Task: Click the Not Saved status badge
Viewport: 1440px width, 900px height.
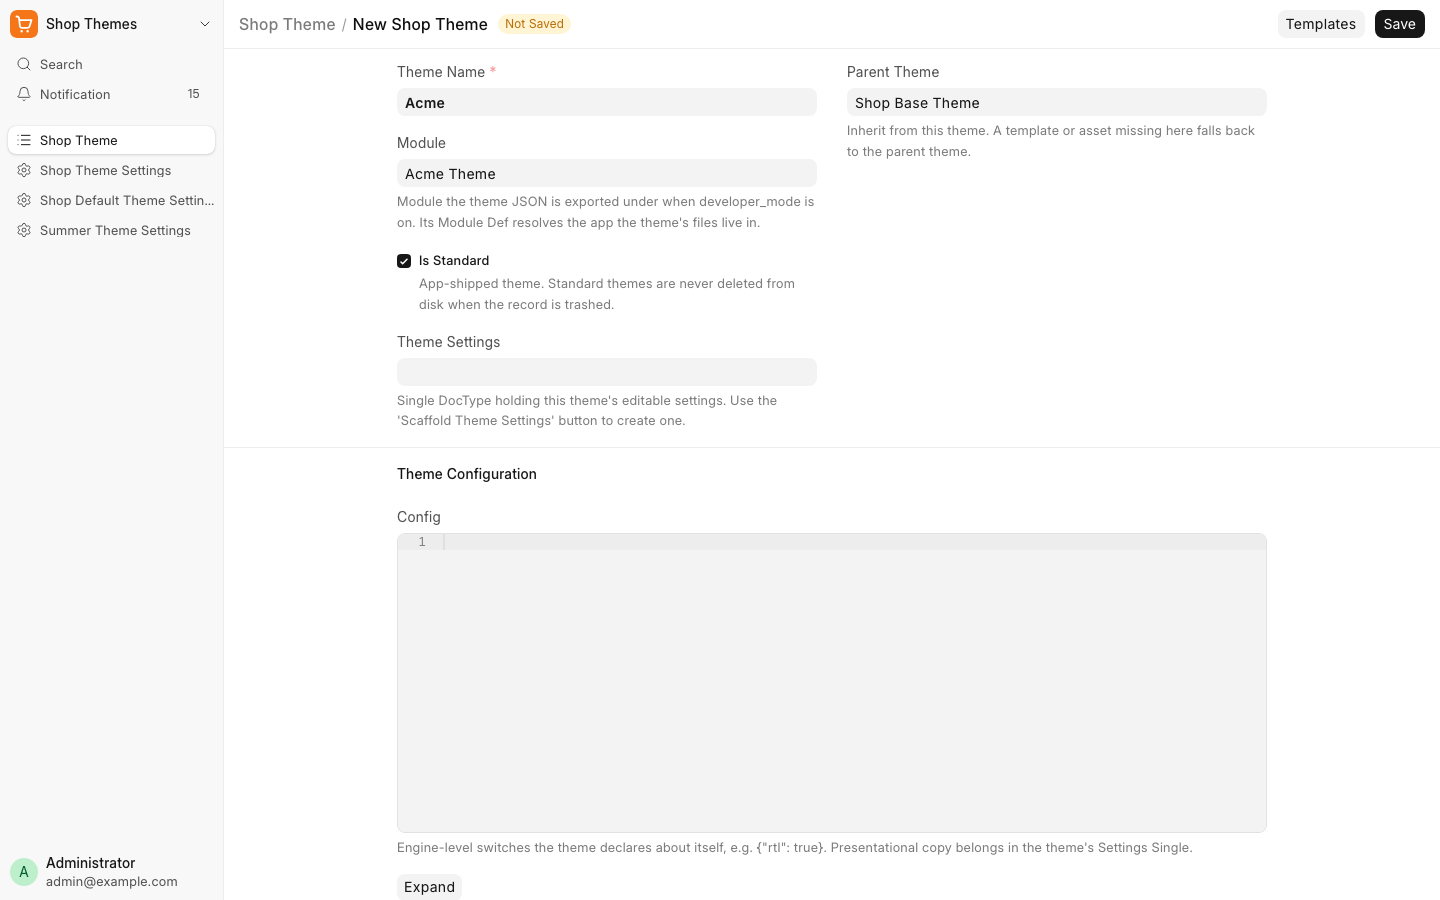Action: point(534,24)
